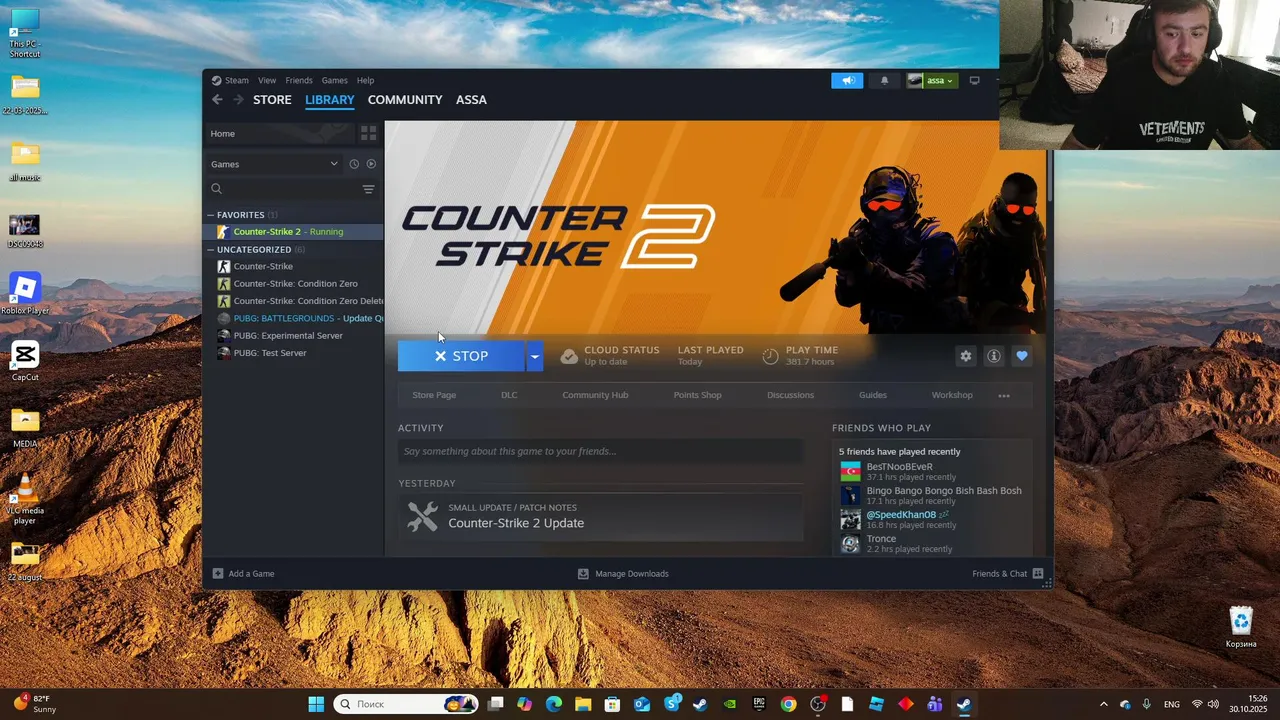
Task: Open game info icon
Action: click(x=994, y=356)
